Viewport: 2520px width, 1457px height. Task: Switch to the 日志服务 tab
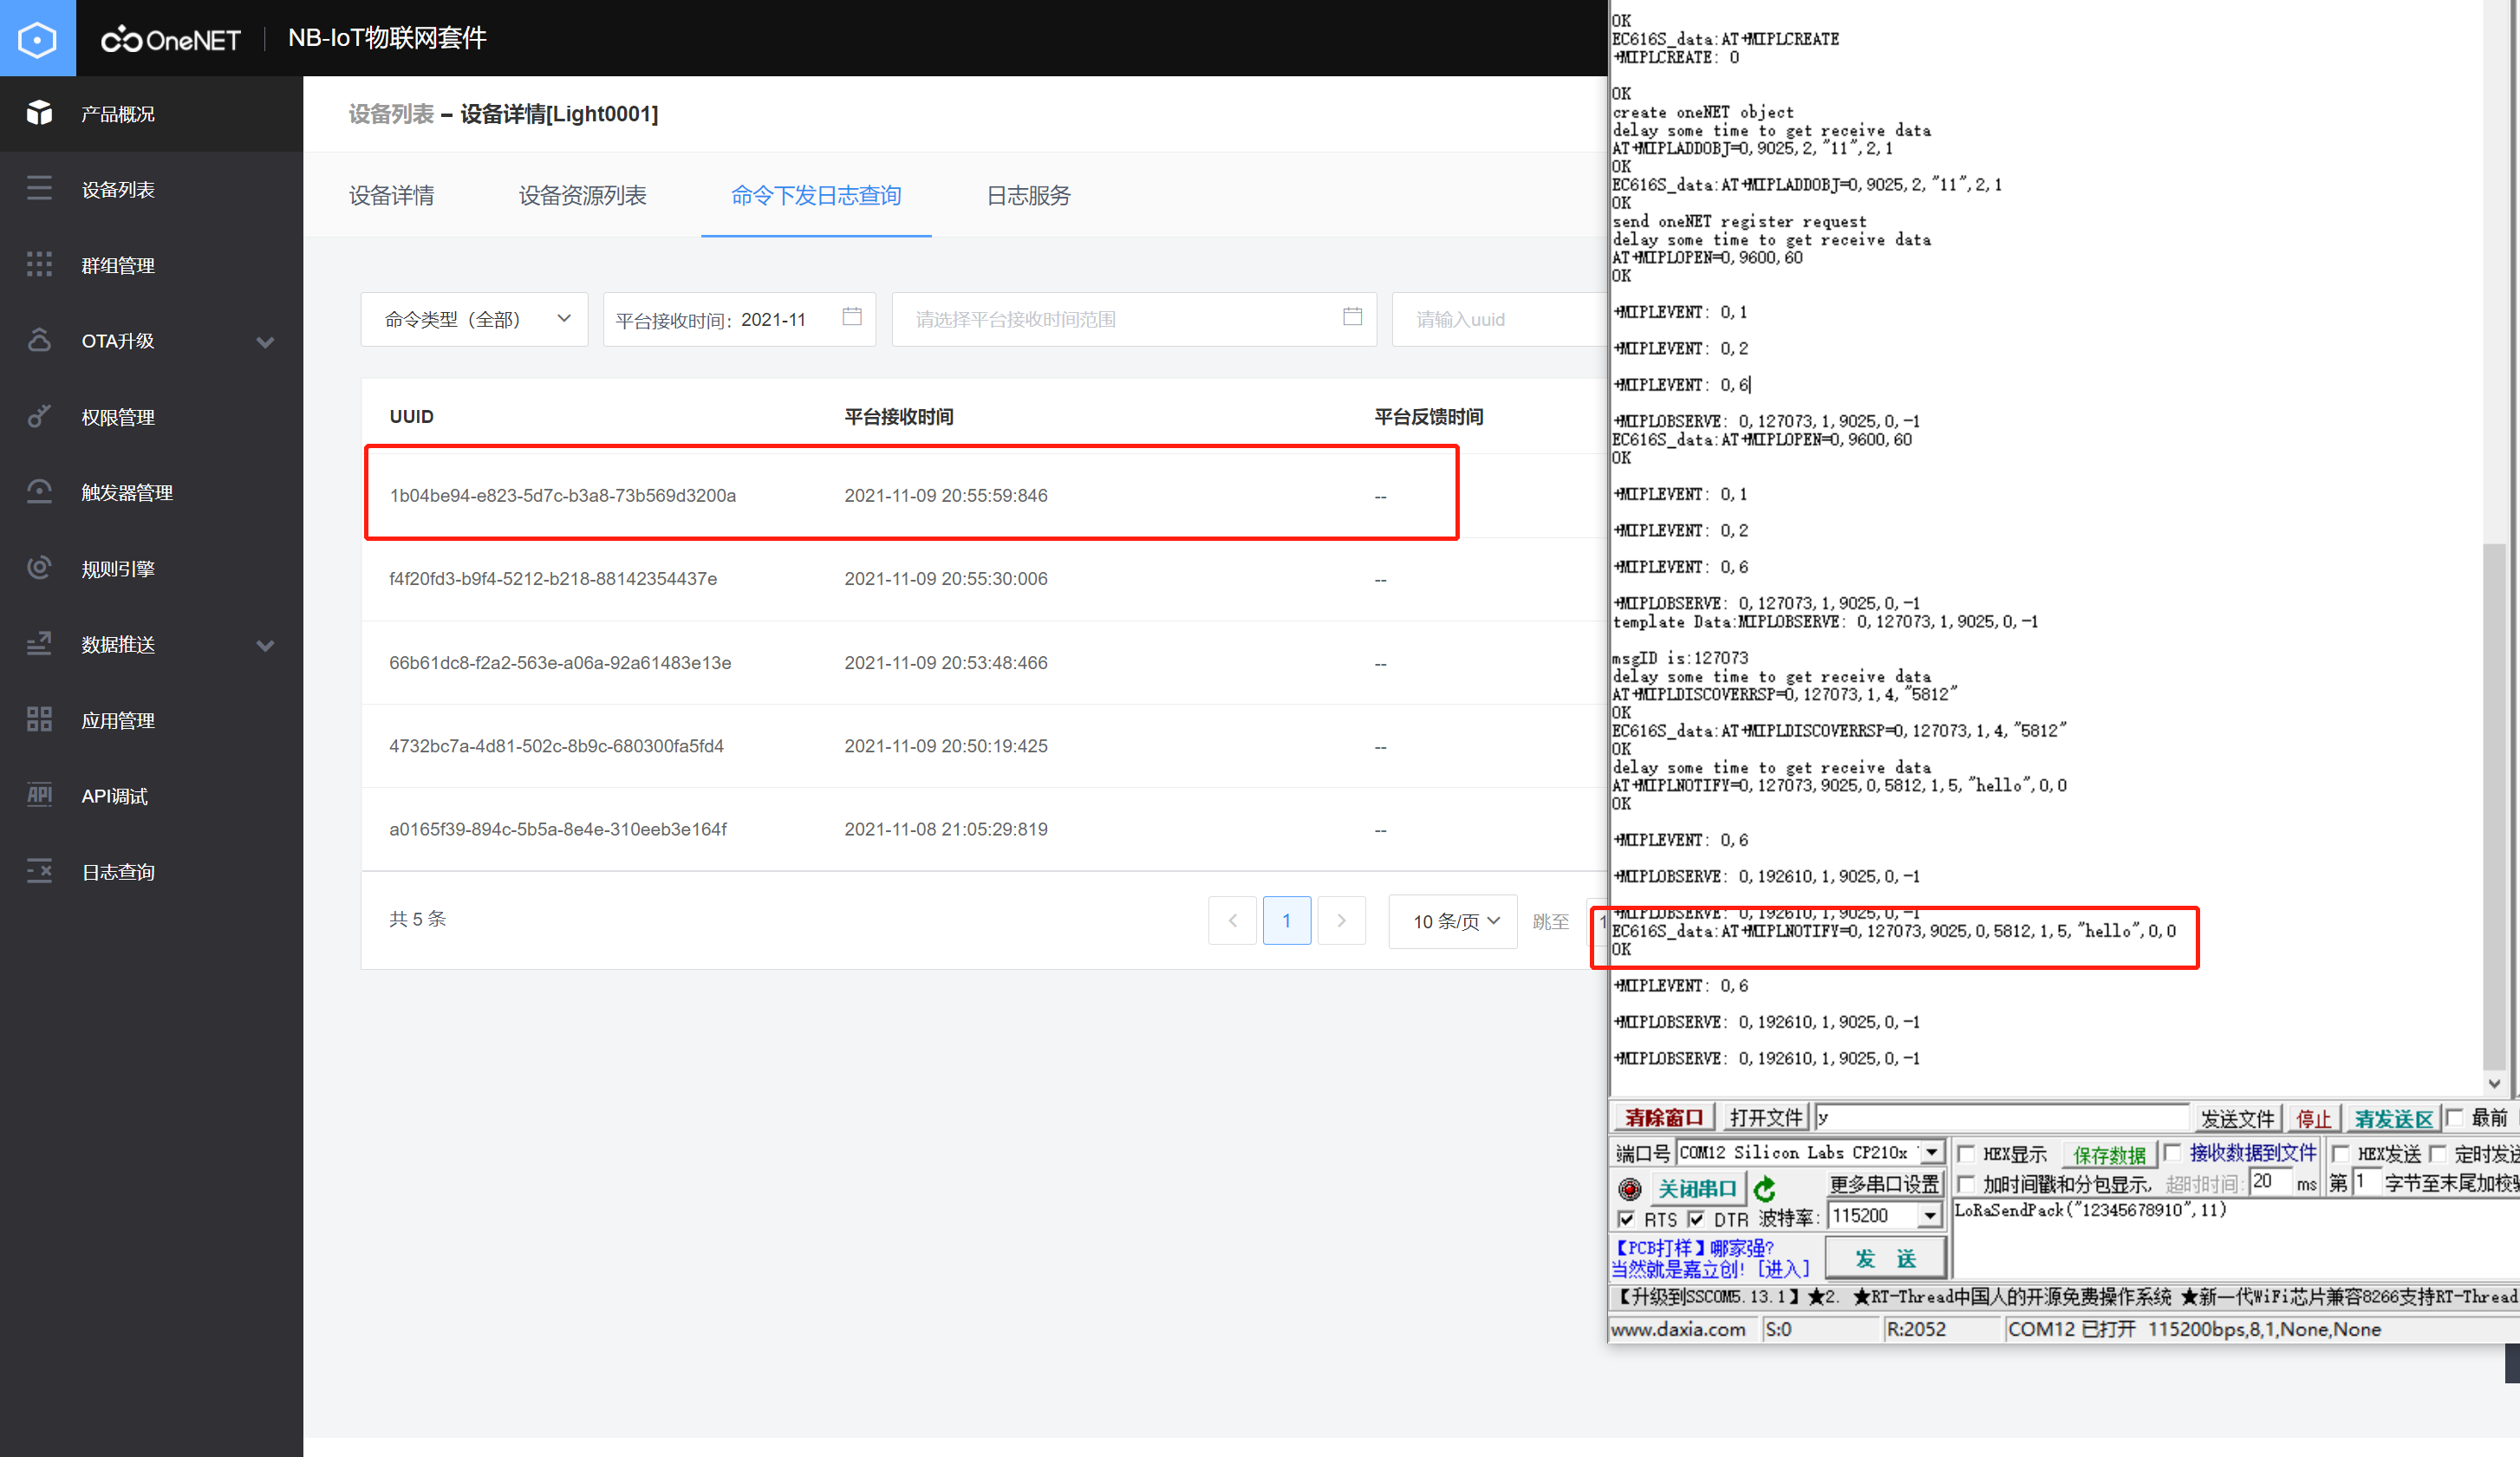(1027, 196)
